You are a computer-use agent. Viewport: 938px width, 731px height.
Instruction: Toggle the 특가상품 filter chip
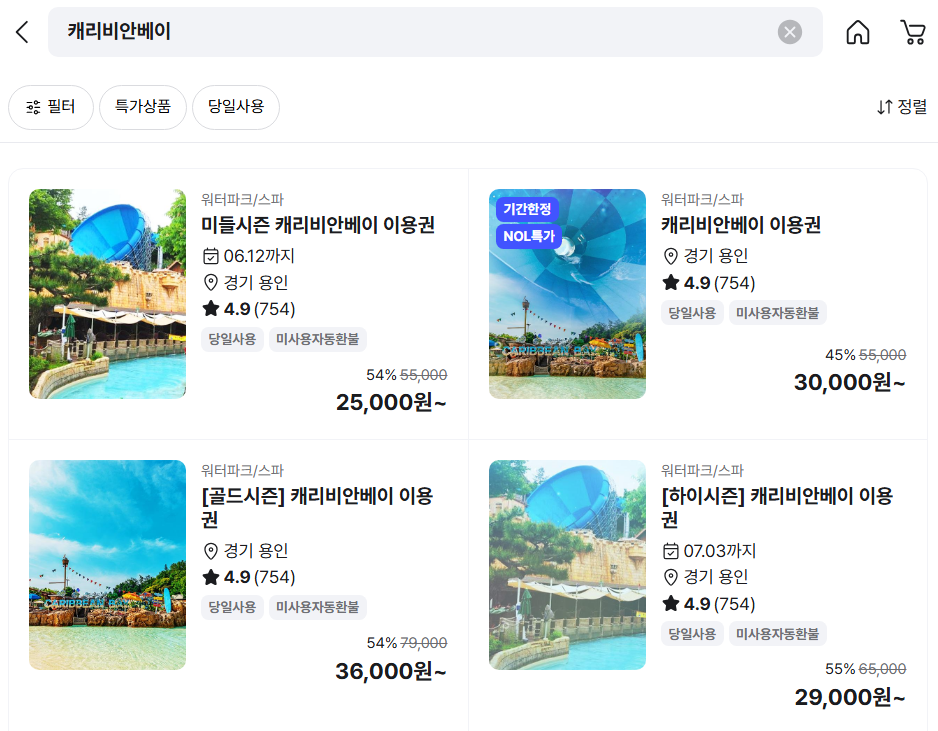pos(143,107)
